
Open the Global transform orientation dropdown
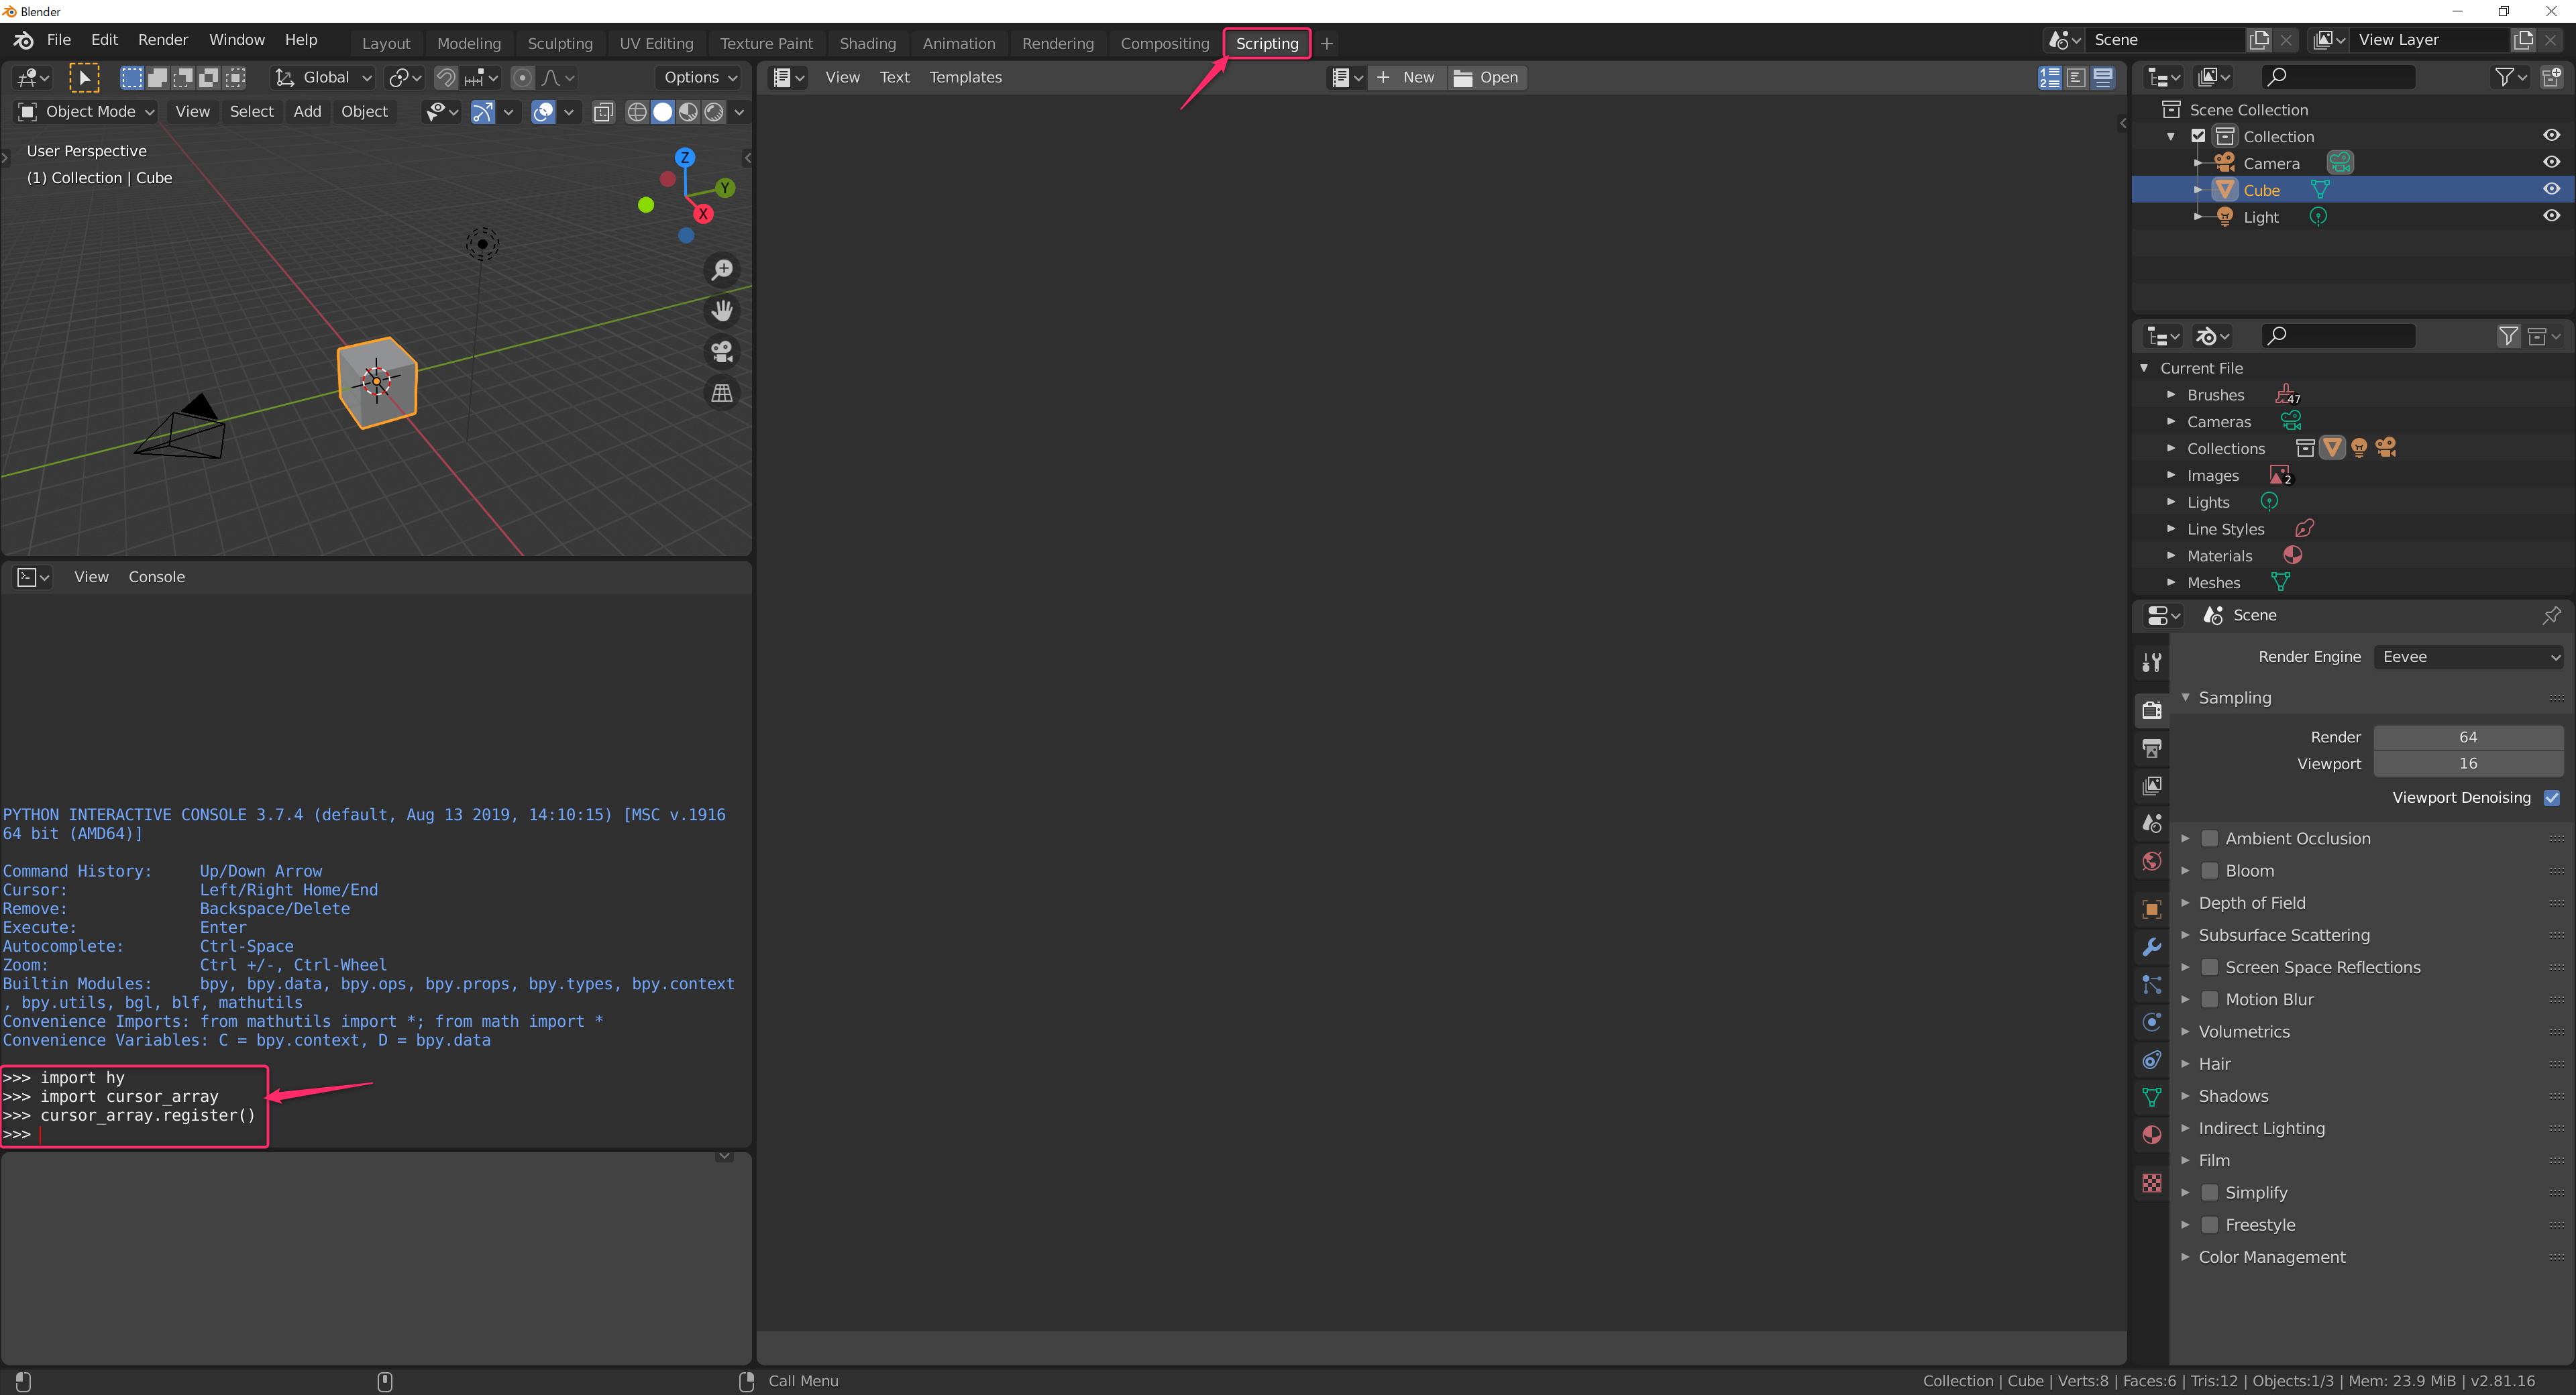point(324,78)
